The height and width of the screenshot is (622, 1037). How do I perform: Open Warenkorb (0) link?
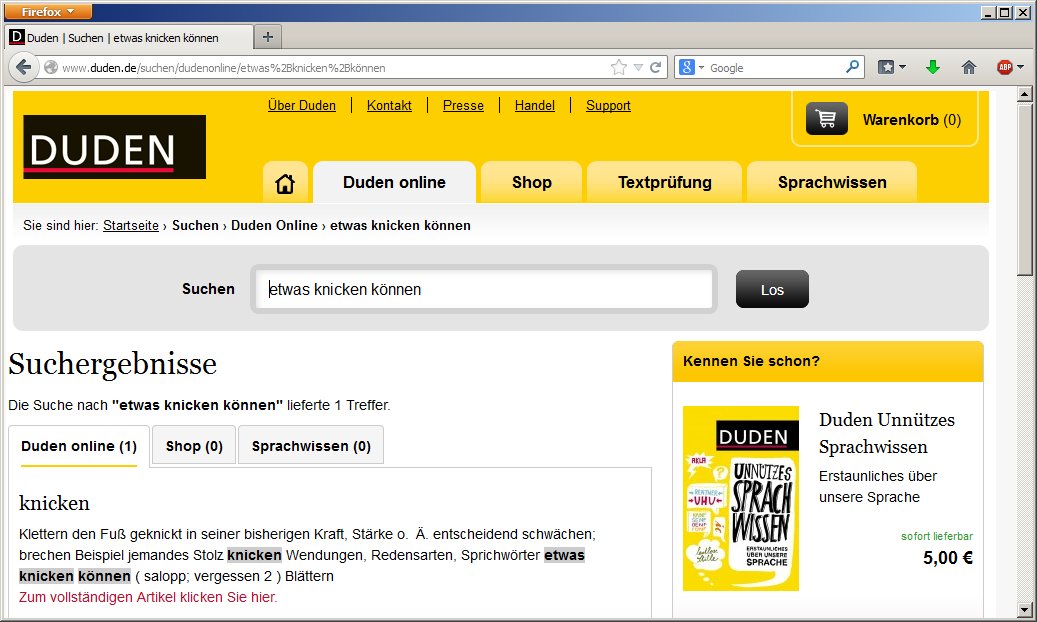(911, 120)
